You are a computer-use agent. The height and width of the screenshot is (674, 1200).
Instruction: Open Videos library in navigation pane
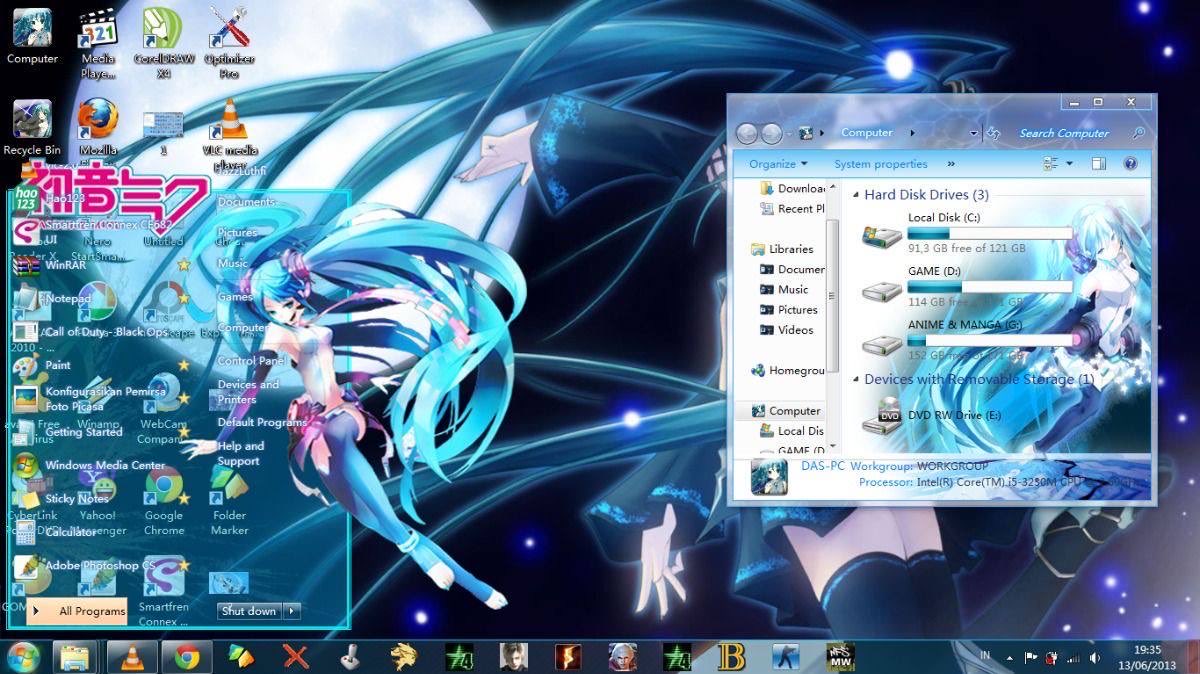(787, 330)
